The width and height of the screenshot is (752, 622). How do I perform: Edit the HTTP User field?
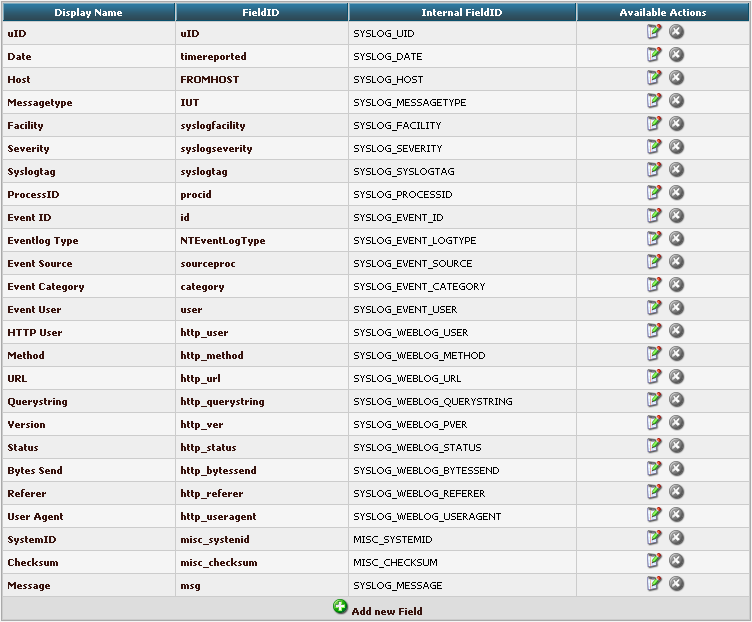[654, 331]
